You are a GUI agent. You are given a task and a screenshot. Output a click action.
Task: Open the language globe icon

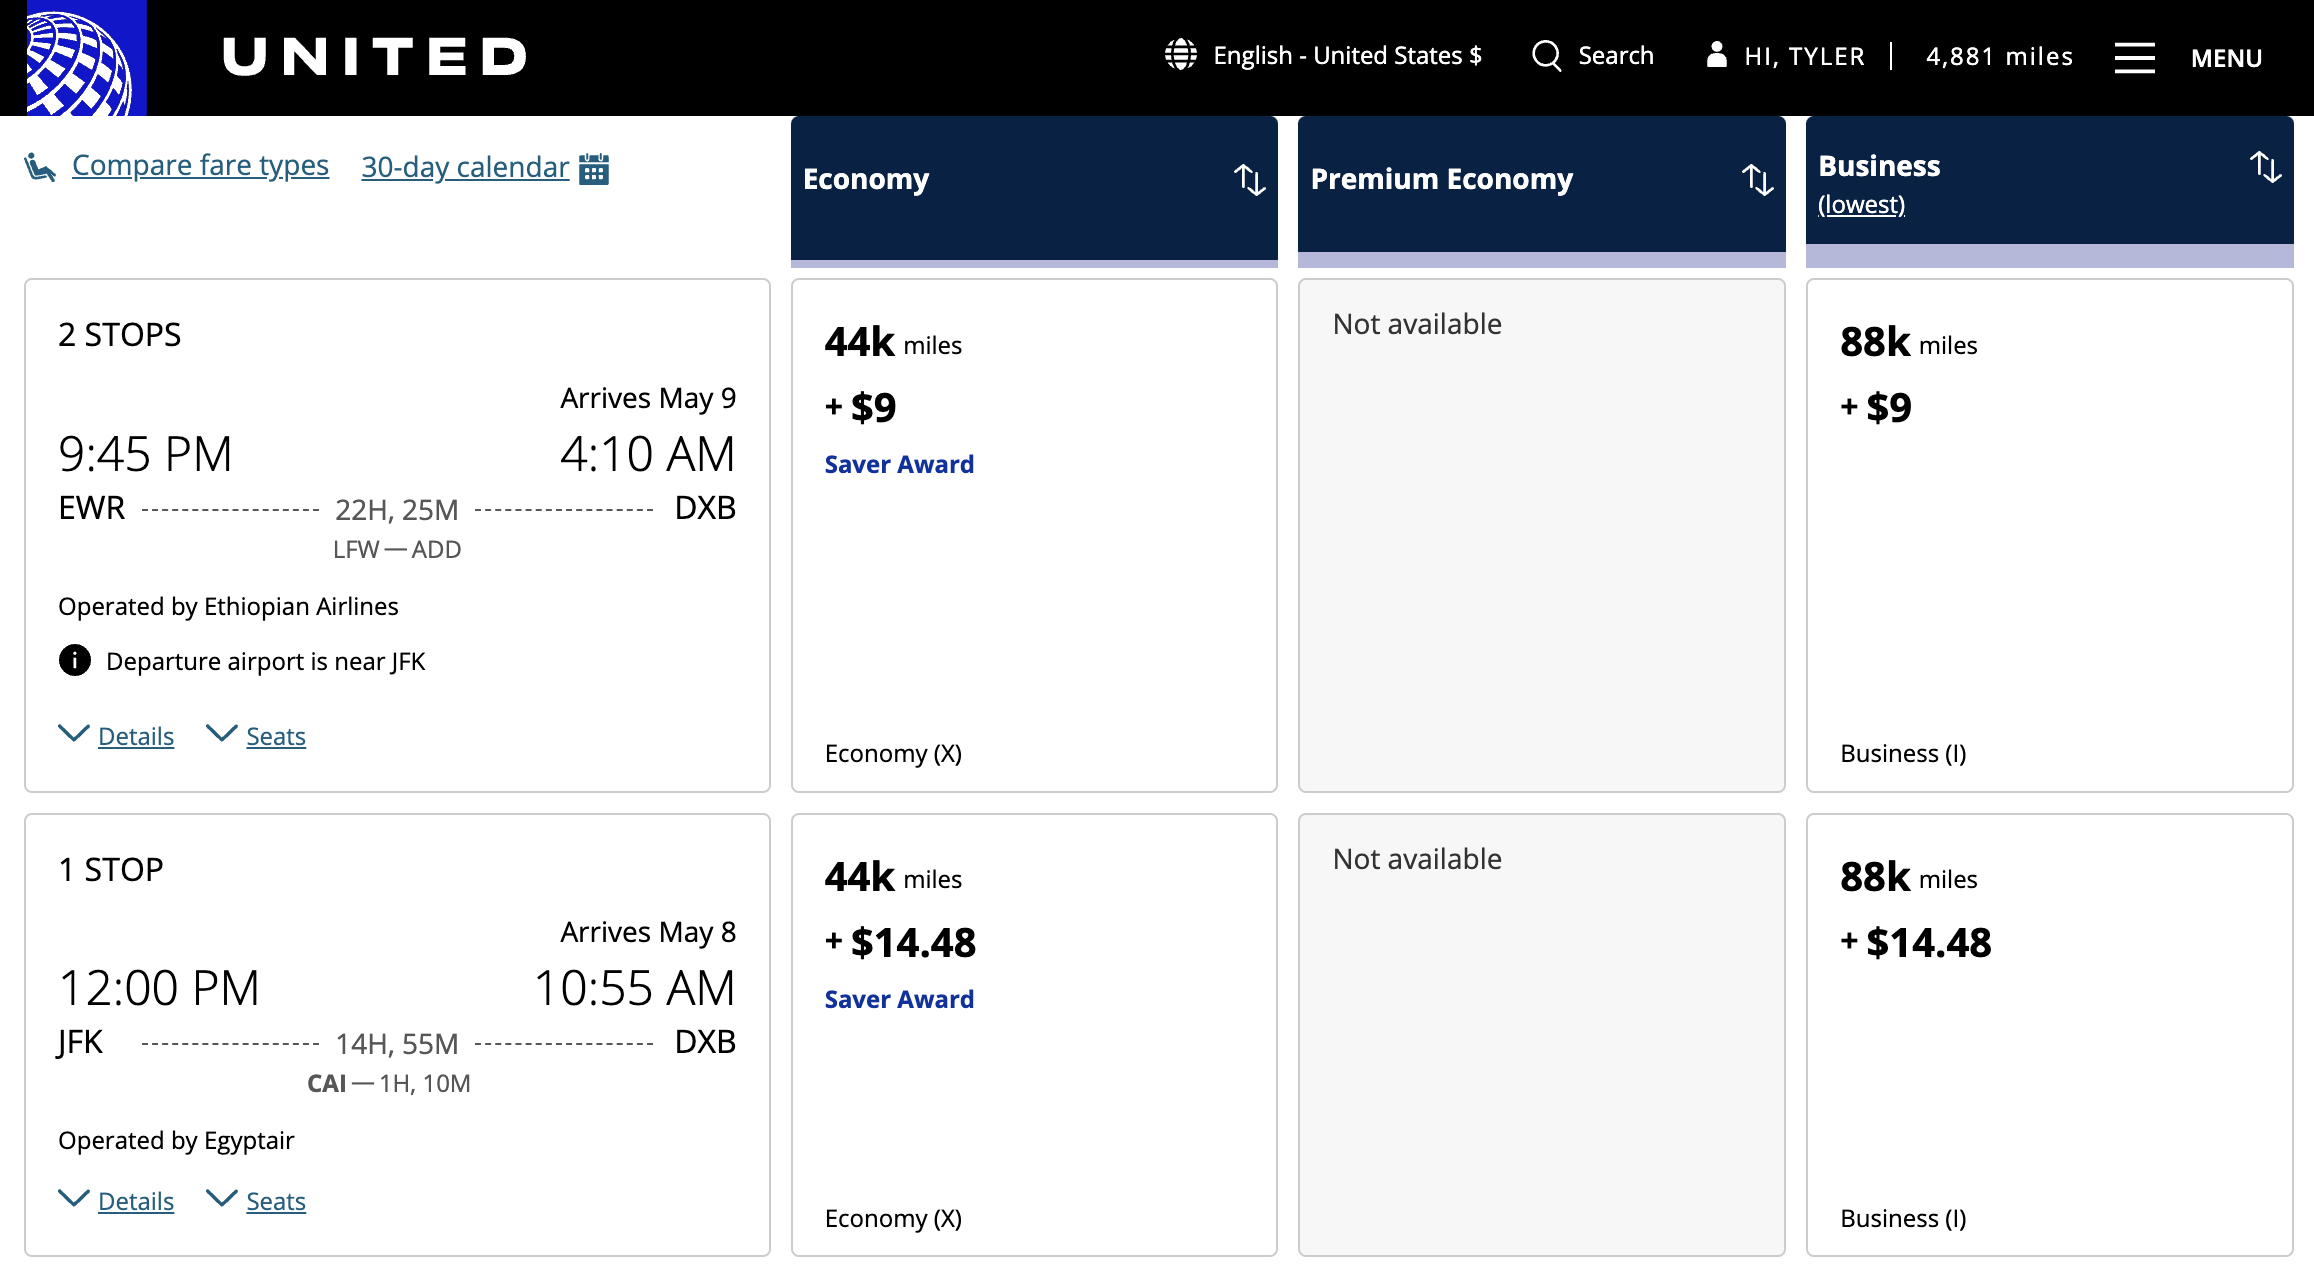1180,55
